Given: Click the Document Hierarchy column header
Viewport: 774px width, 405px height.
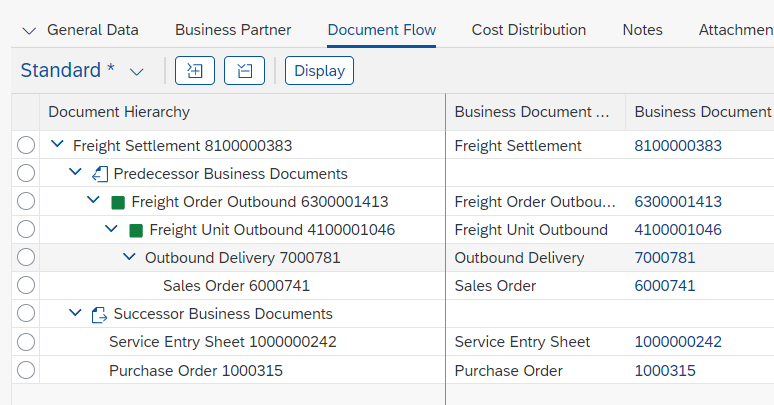Looking at the screenshot, I should coord(119,112).
